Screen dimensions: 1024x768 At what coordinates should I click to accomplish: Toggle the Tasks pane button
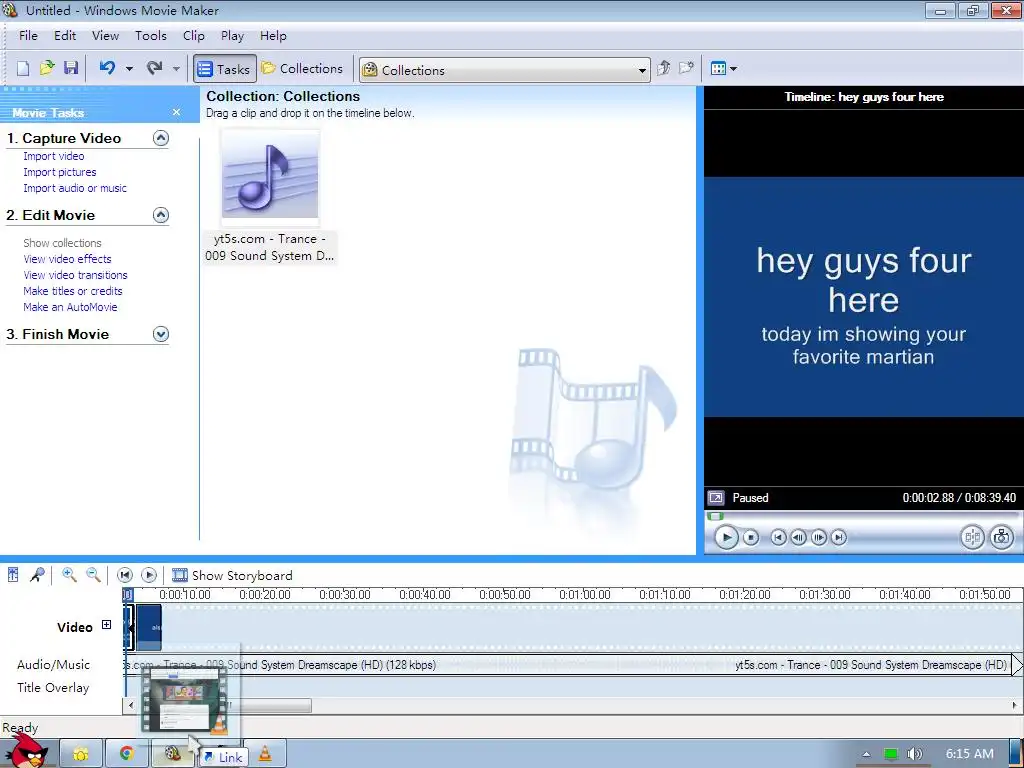(224, 69)
